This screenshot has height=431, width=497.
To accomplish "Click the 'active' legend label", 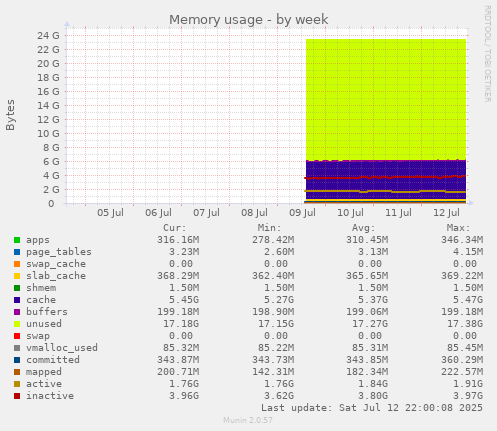I will (x=44, y=384).
